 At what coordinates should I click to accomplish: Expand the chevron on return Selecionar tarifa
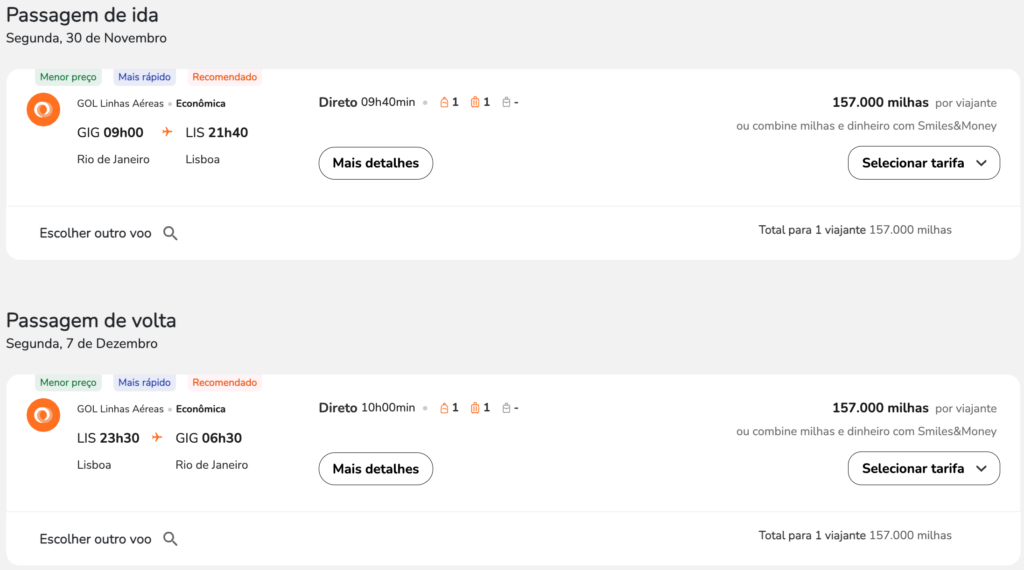tap(981, 469)
